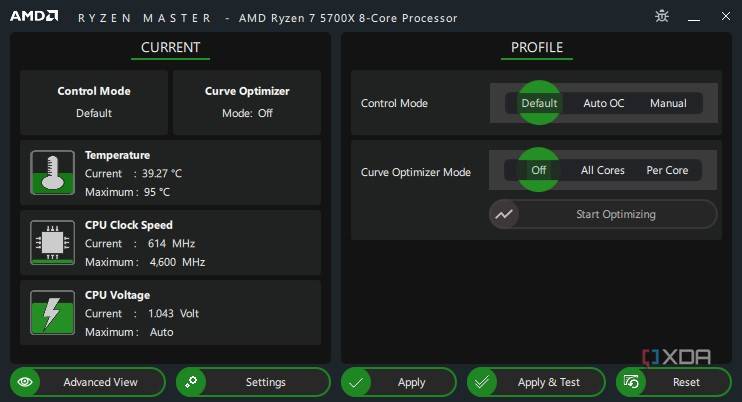This screenshot has width=742, height=402.
Task: Click the chart icon beside Start Optimizing
Action: [504, 214]
